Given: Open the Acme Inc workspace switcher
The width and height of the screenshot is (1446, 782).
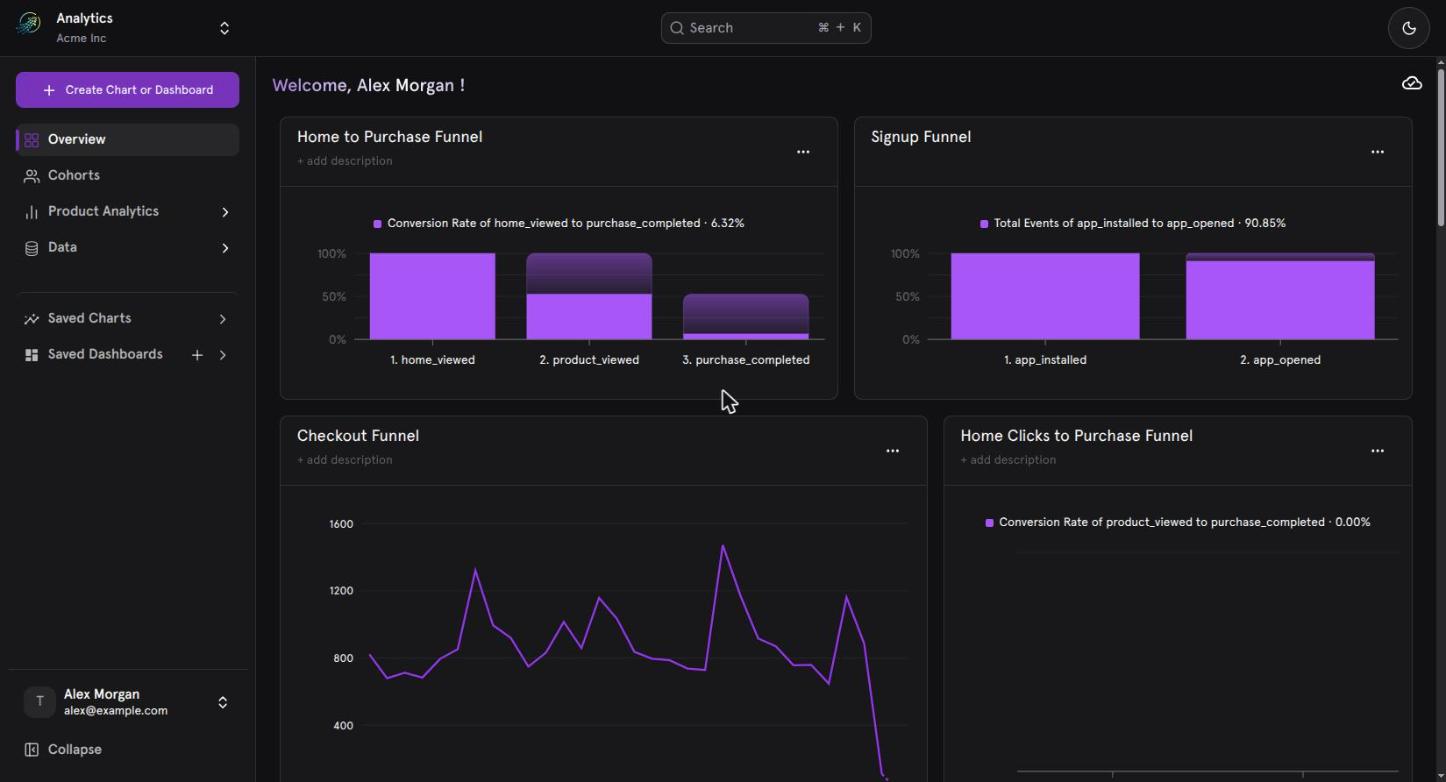Looking at the screenshot, I should tap(224, 28).
